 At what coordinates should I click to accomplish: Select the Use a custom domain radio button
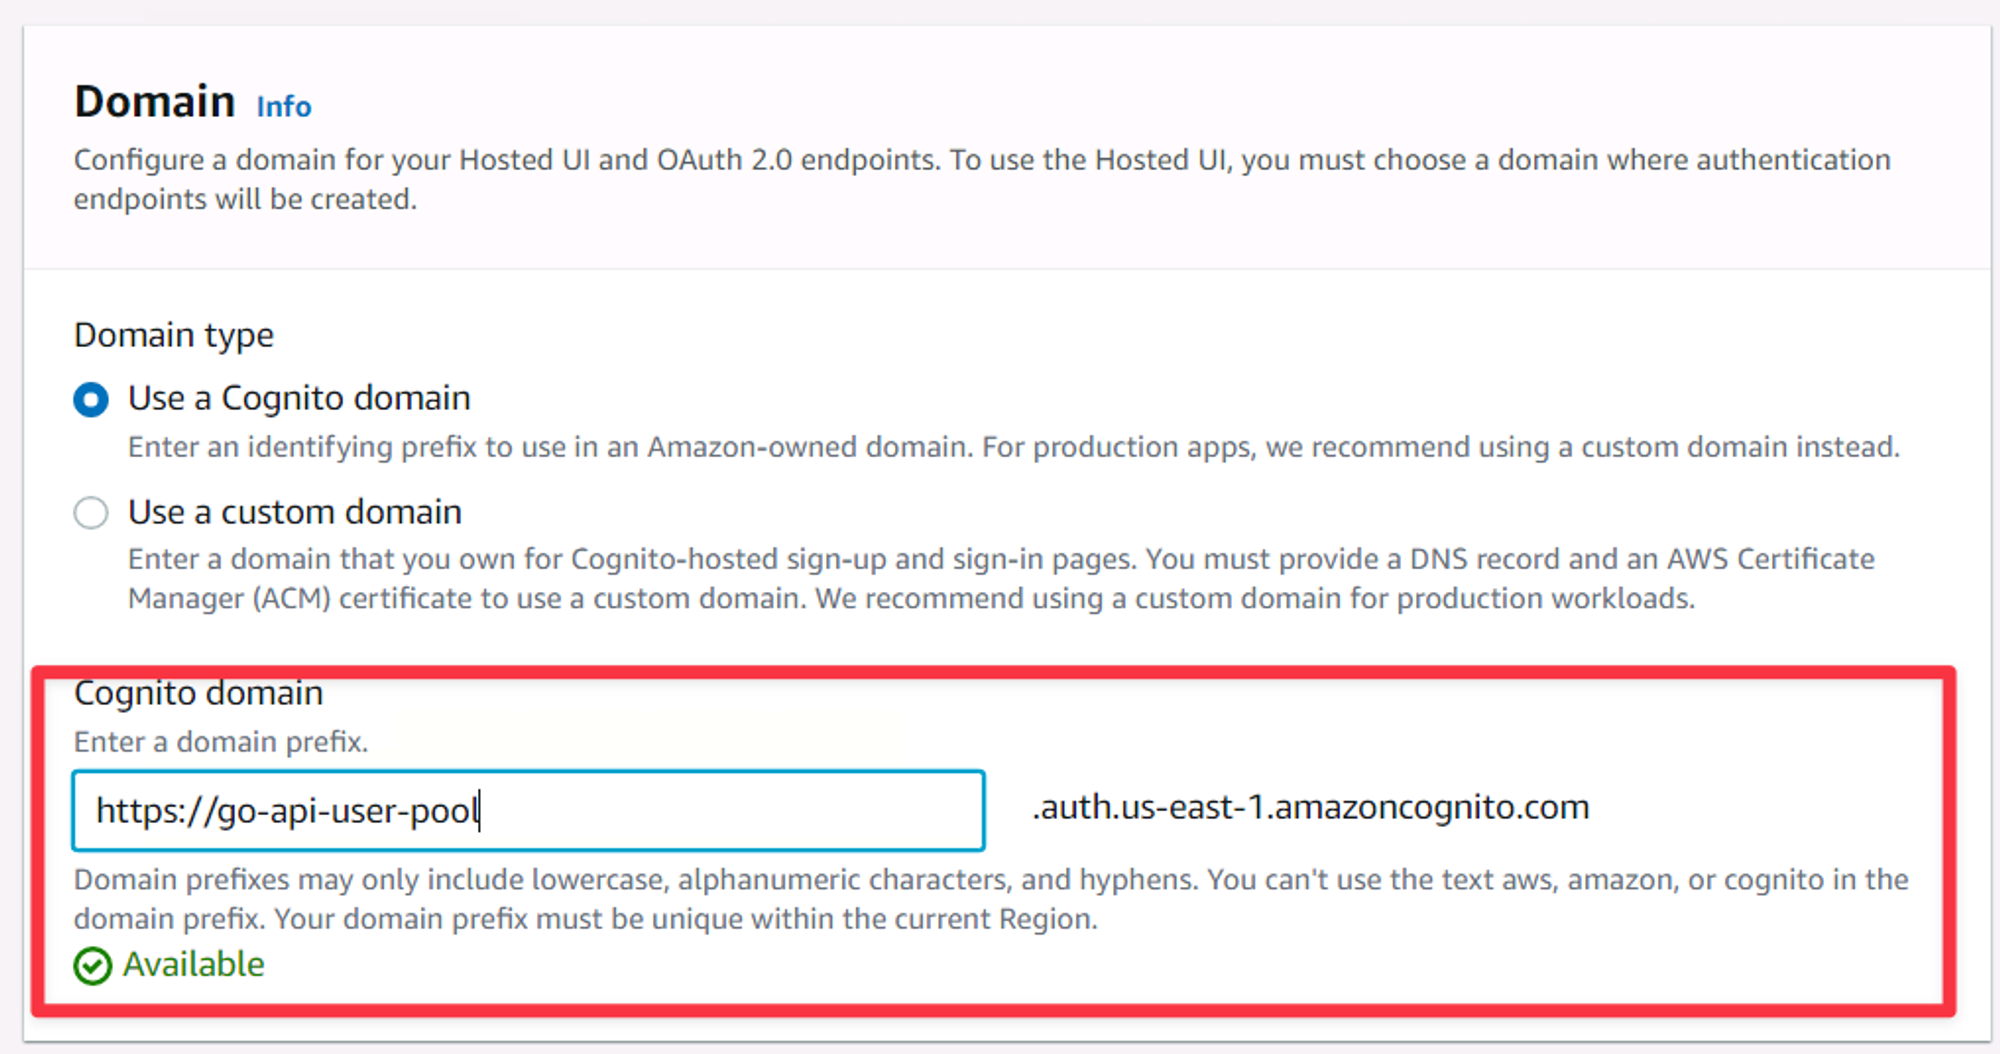(91, 513)
